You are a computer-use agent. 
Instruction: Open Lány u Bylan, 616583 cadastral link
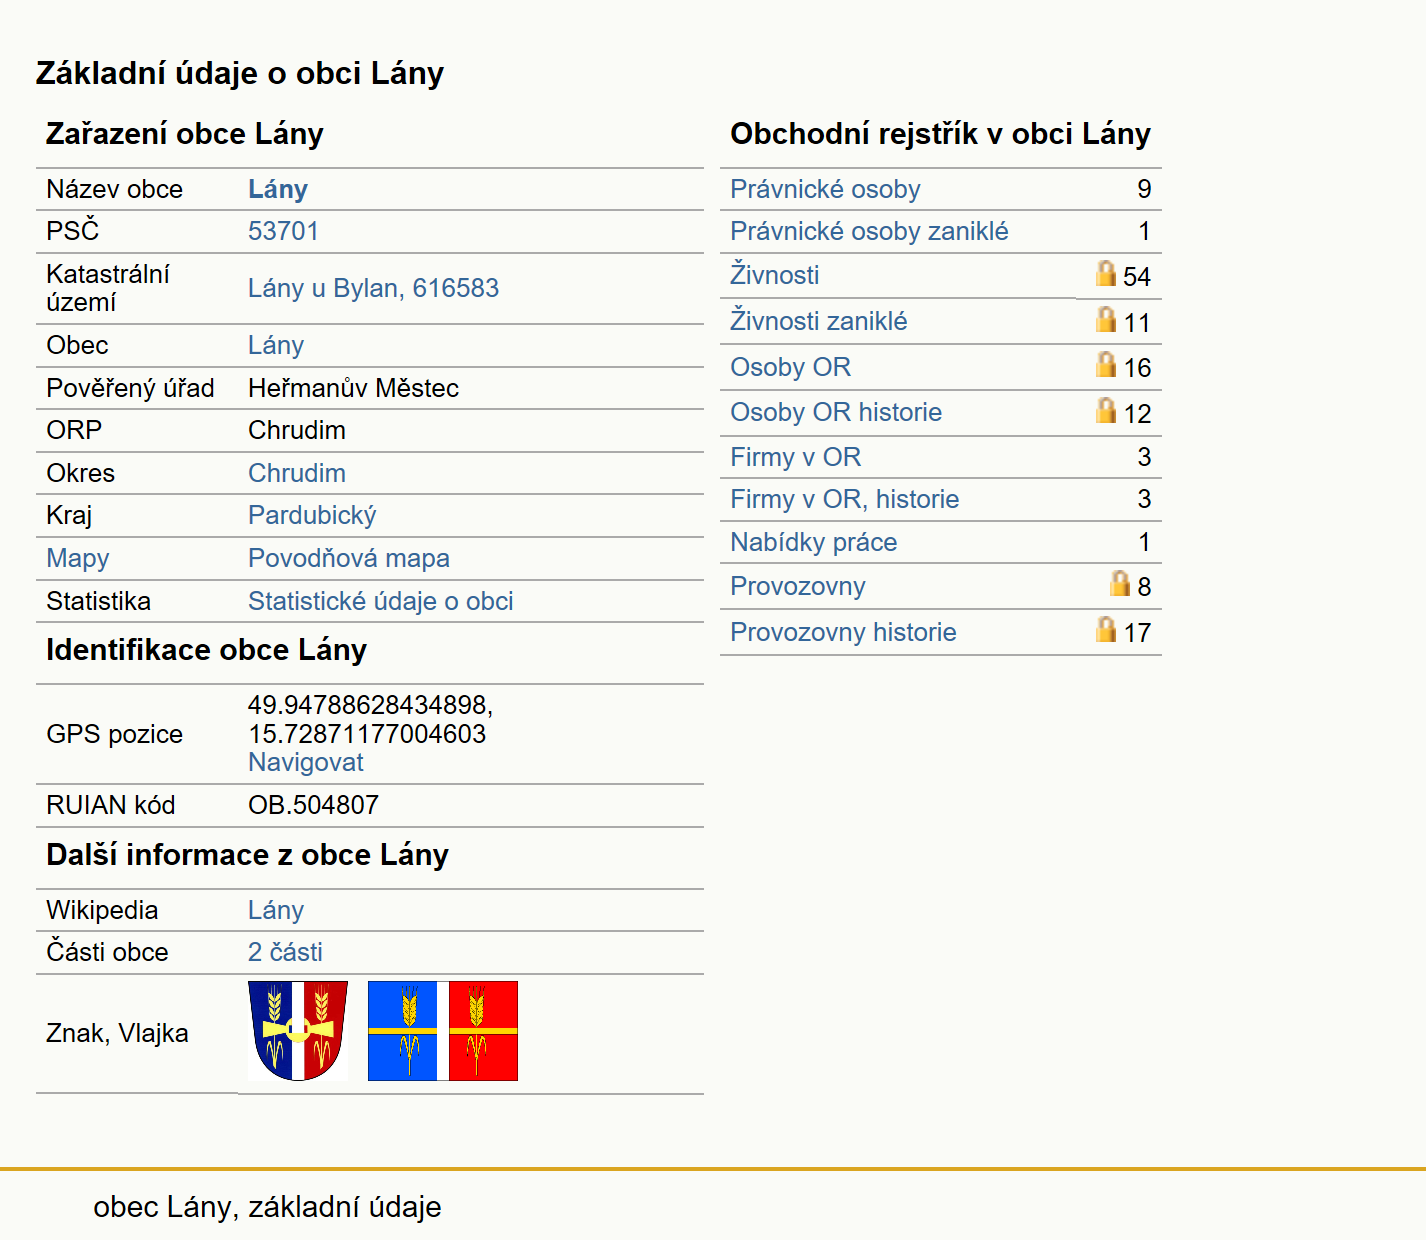pyautogui.click(x=373, y=288)
